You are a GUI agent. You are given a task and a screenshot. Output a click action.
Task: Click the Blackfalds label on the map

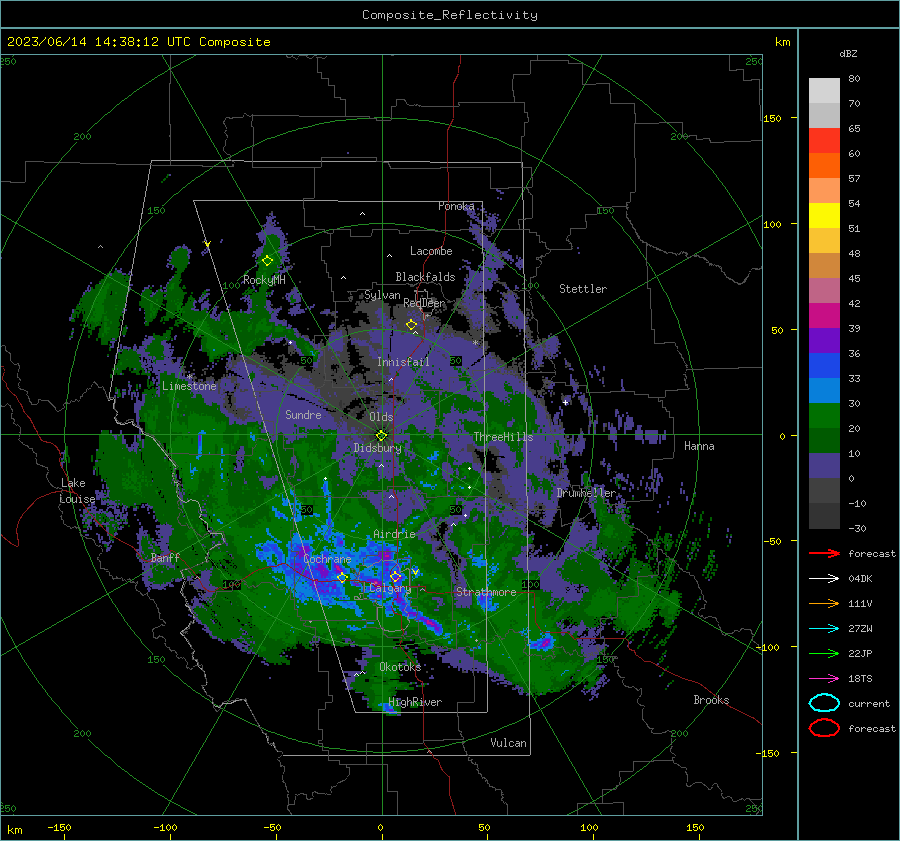coord(425,277)
